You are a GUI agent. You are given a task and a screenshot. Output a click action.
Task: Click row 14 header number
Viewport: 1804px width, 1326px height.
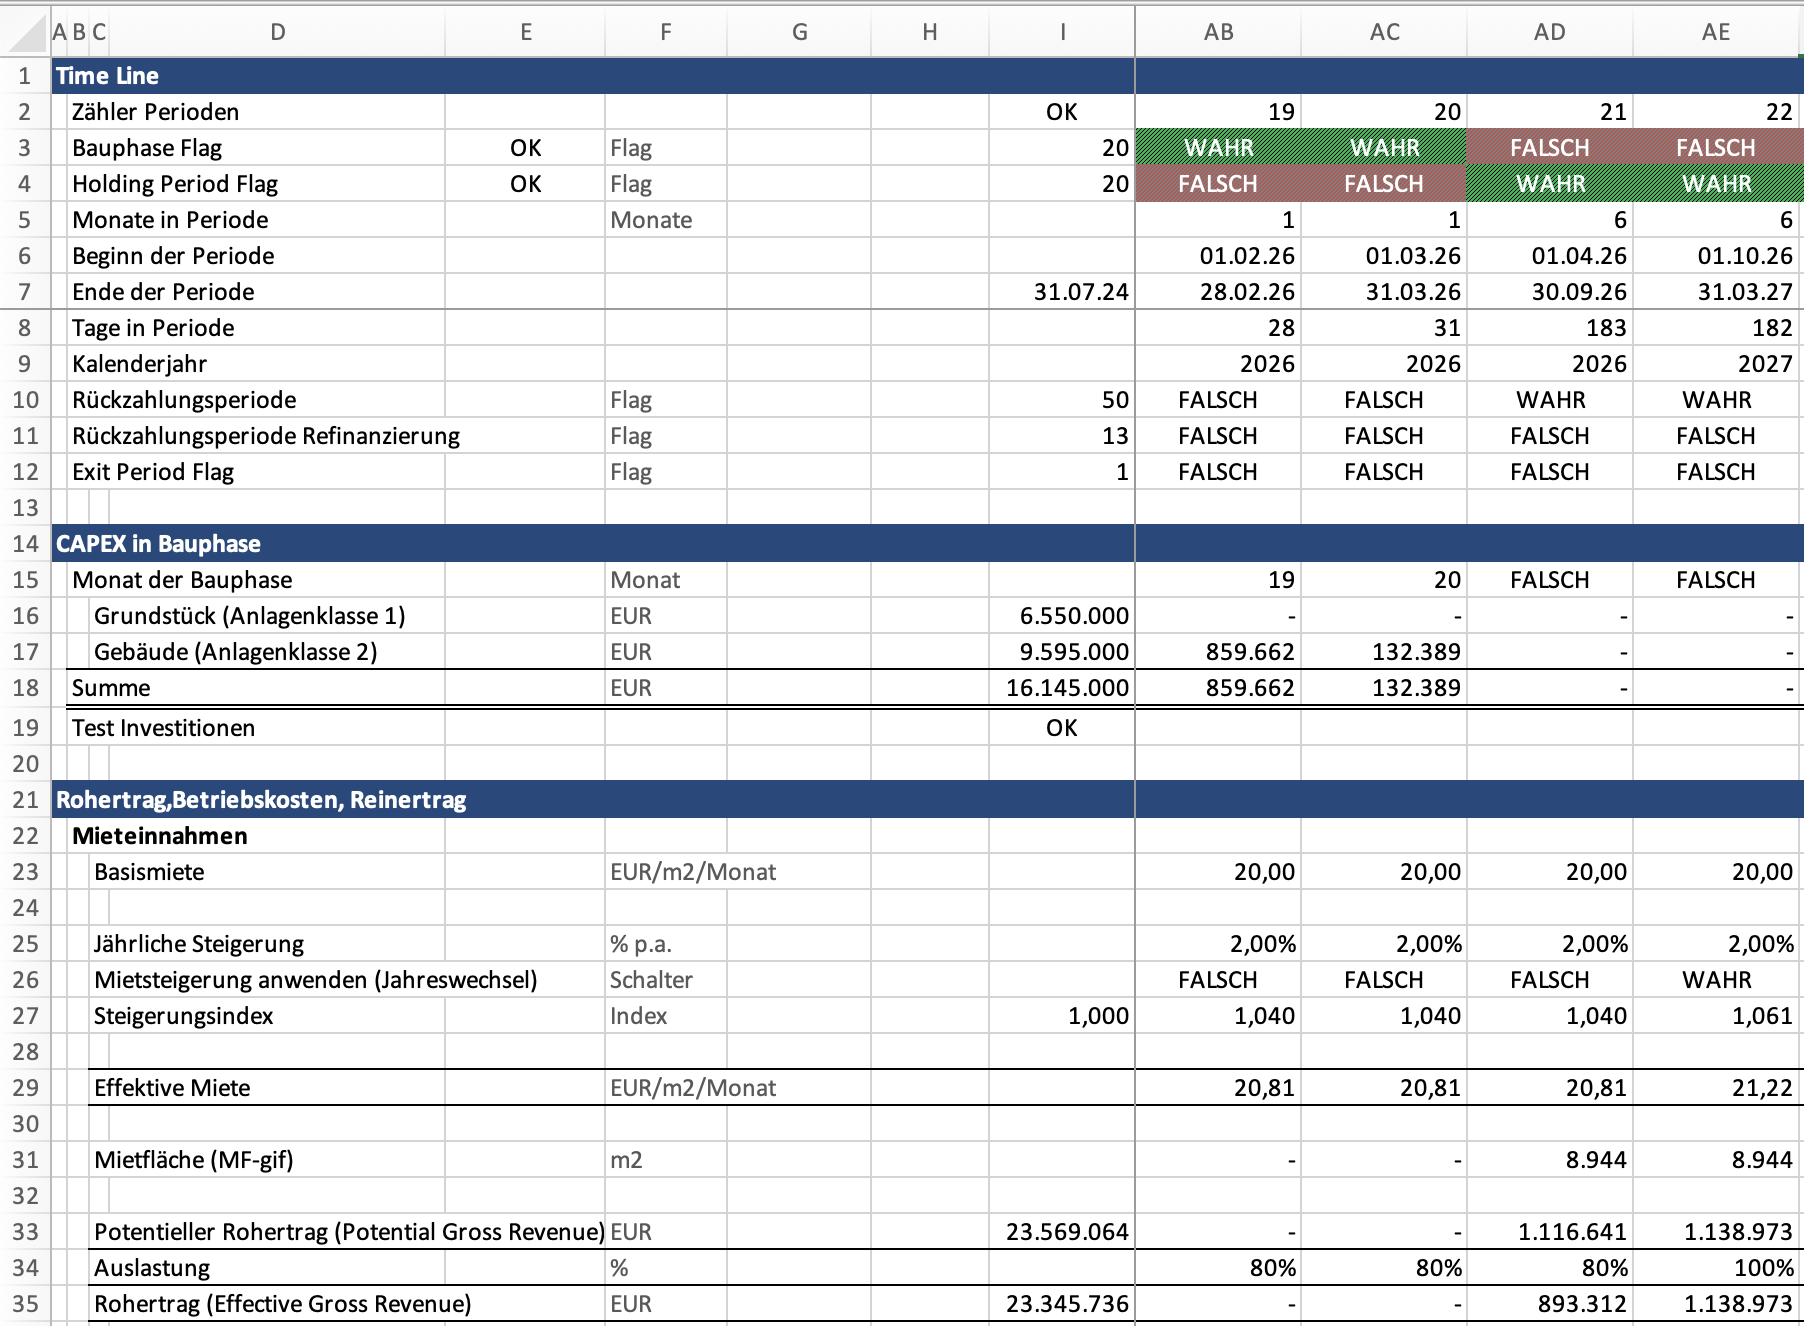[x=25, y=544]
